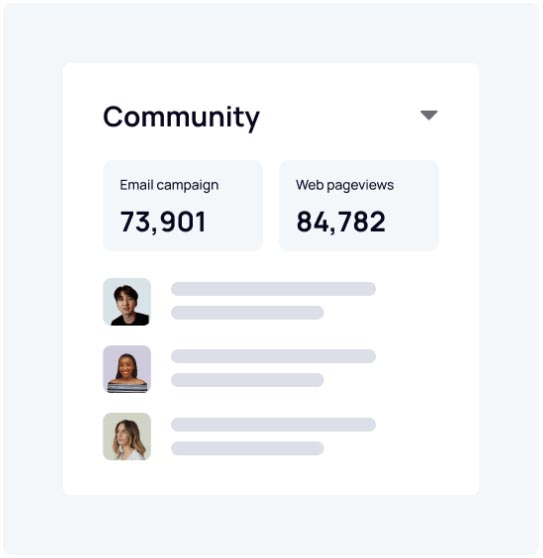Screen dimensions: 543x558
Task: Select the Email campaign stat card
Action: [x=183, y=206]
